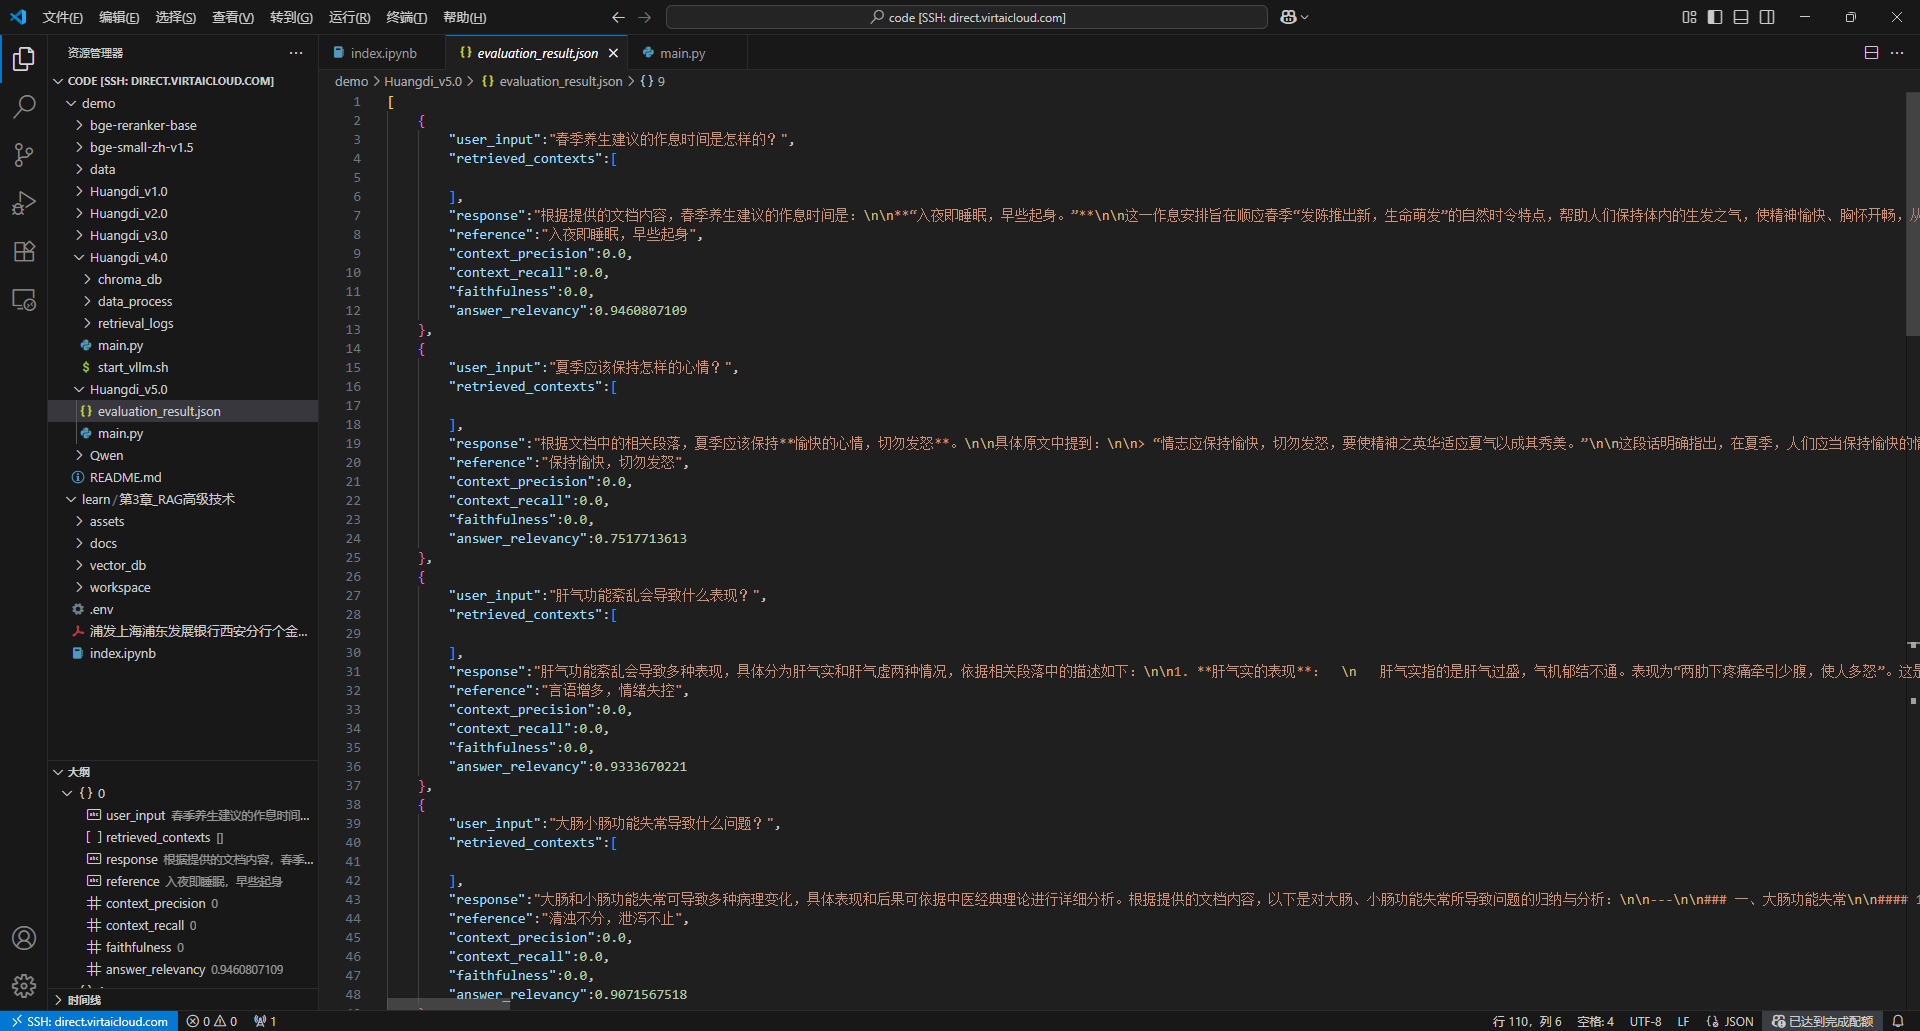The width and height of the screenshot is (1920, 1031).
Task: Open Run and Debug view icon
Action: click(24, 203)
